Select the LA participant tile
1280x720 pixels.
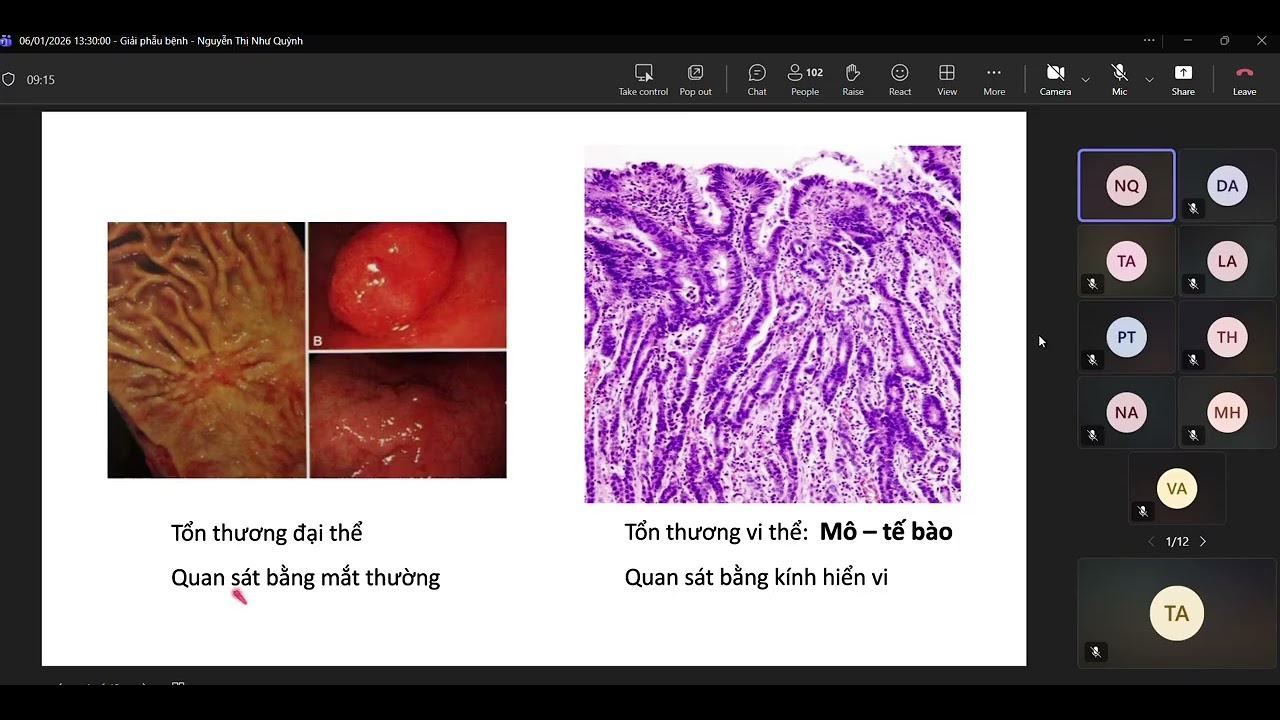click(x=1227, y=261)
